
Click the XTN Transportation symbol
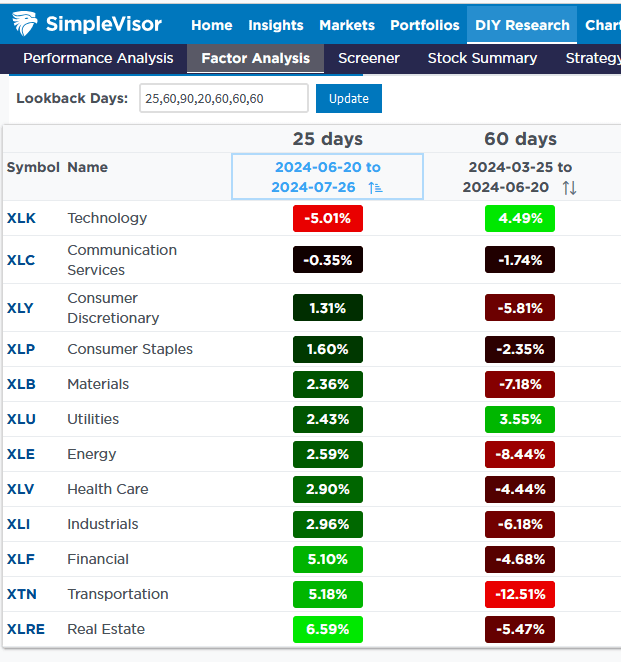(x=21, y=594)
